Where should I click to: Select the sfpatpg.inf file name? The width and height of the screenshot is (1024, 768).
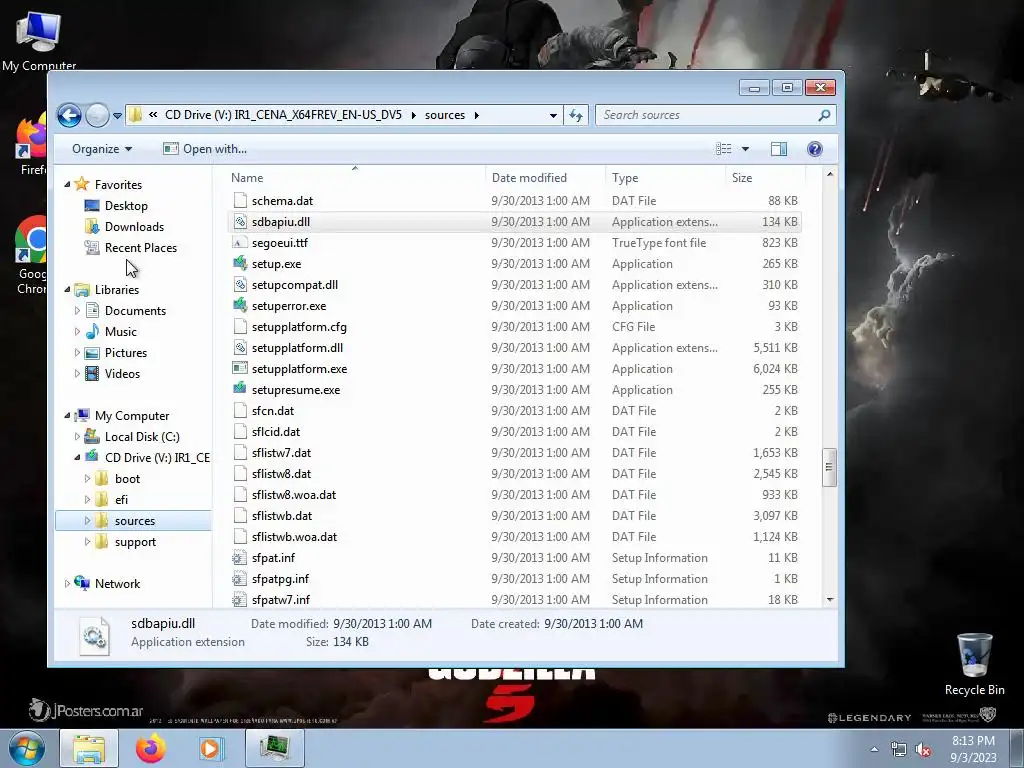[280, 579]
